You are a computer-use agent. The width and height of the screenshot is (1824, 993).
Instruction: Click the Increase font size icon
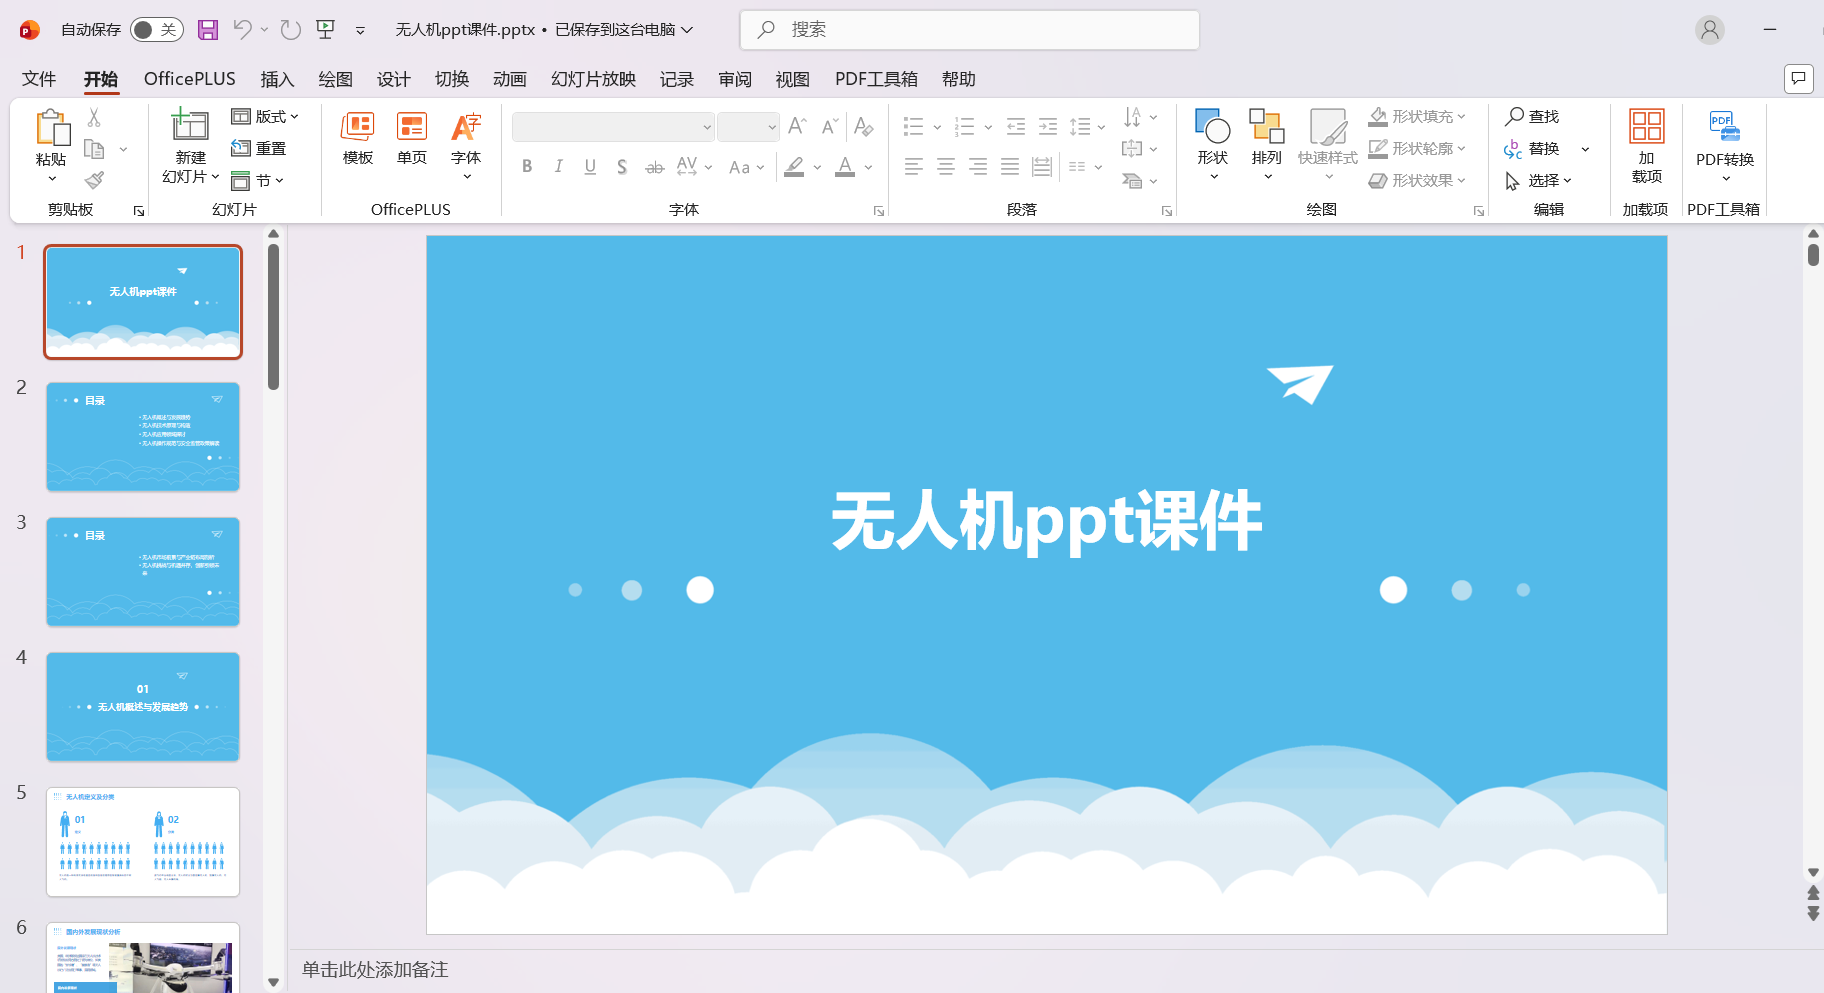[x=797, y=127]
